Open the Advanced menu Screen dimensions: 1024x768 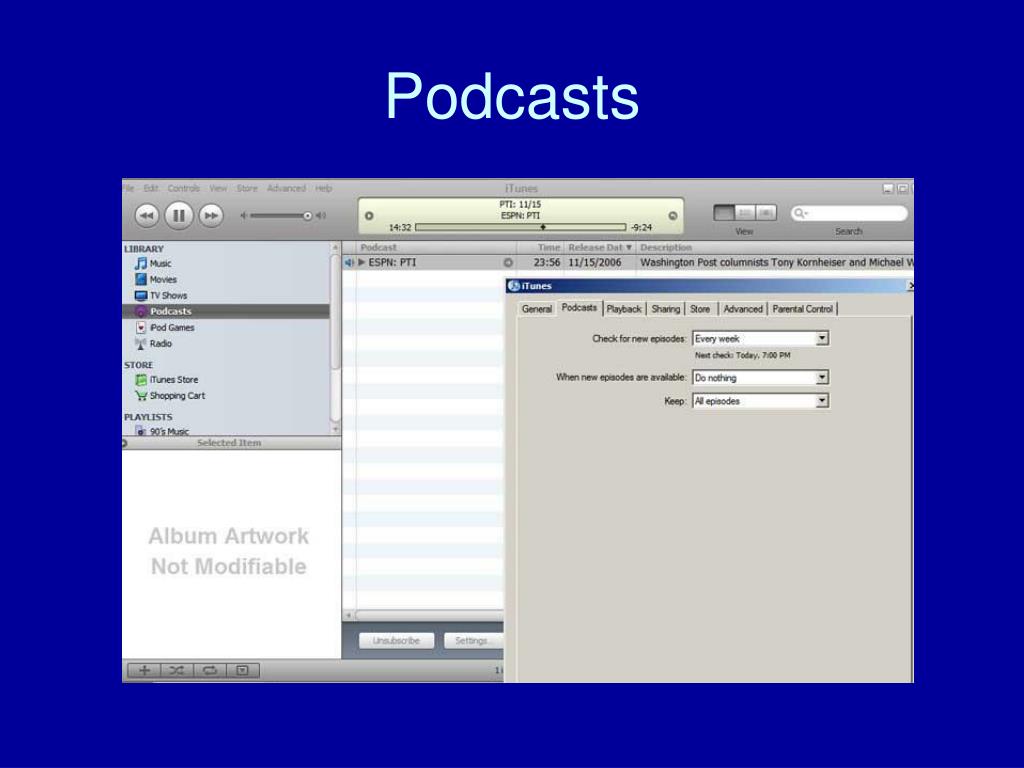click(x=286, y=188)
